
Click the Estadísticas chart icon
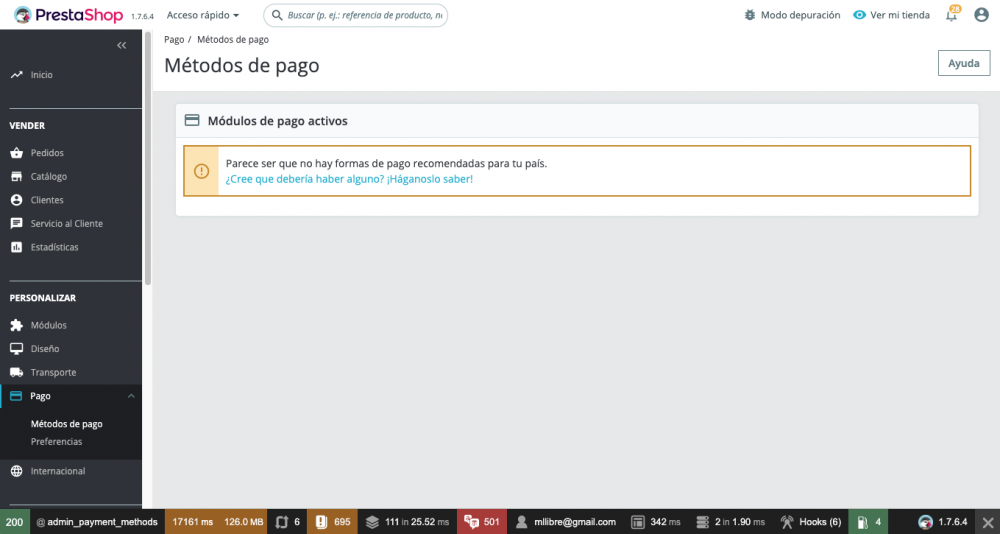tap(17, 247)
